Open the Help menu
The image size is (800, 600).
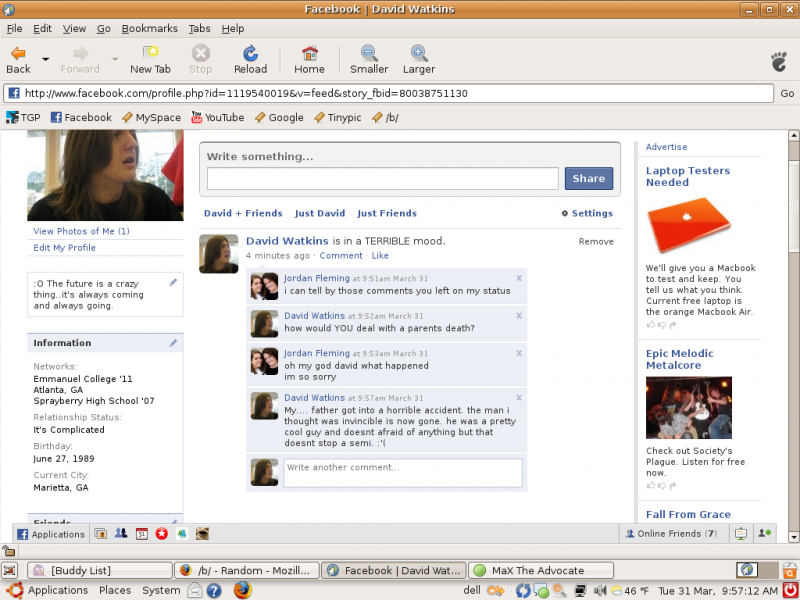coord(233,29)
